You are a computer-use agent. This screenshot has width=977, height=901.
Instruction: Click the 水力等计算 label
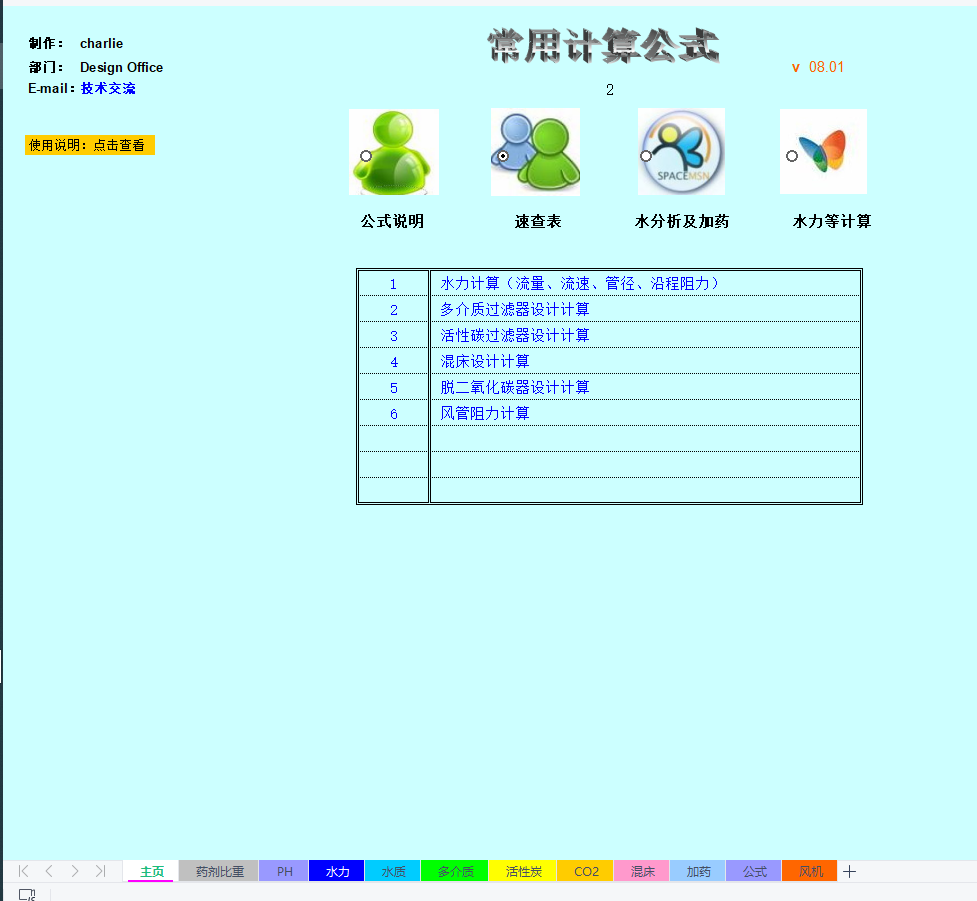point(832,221)
